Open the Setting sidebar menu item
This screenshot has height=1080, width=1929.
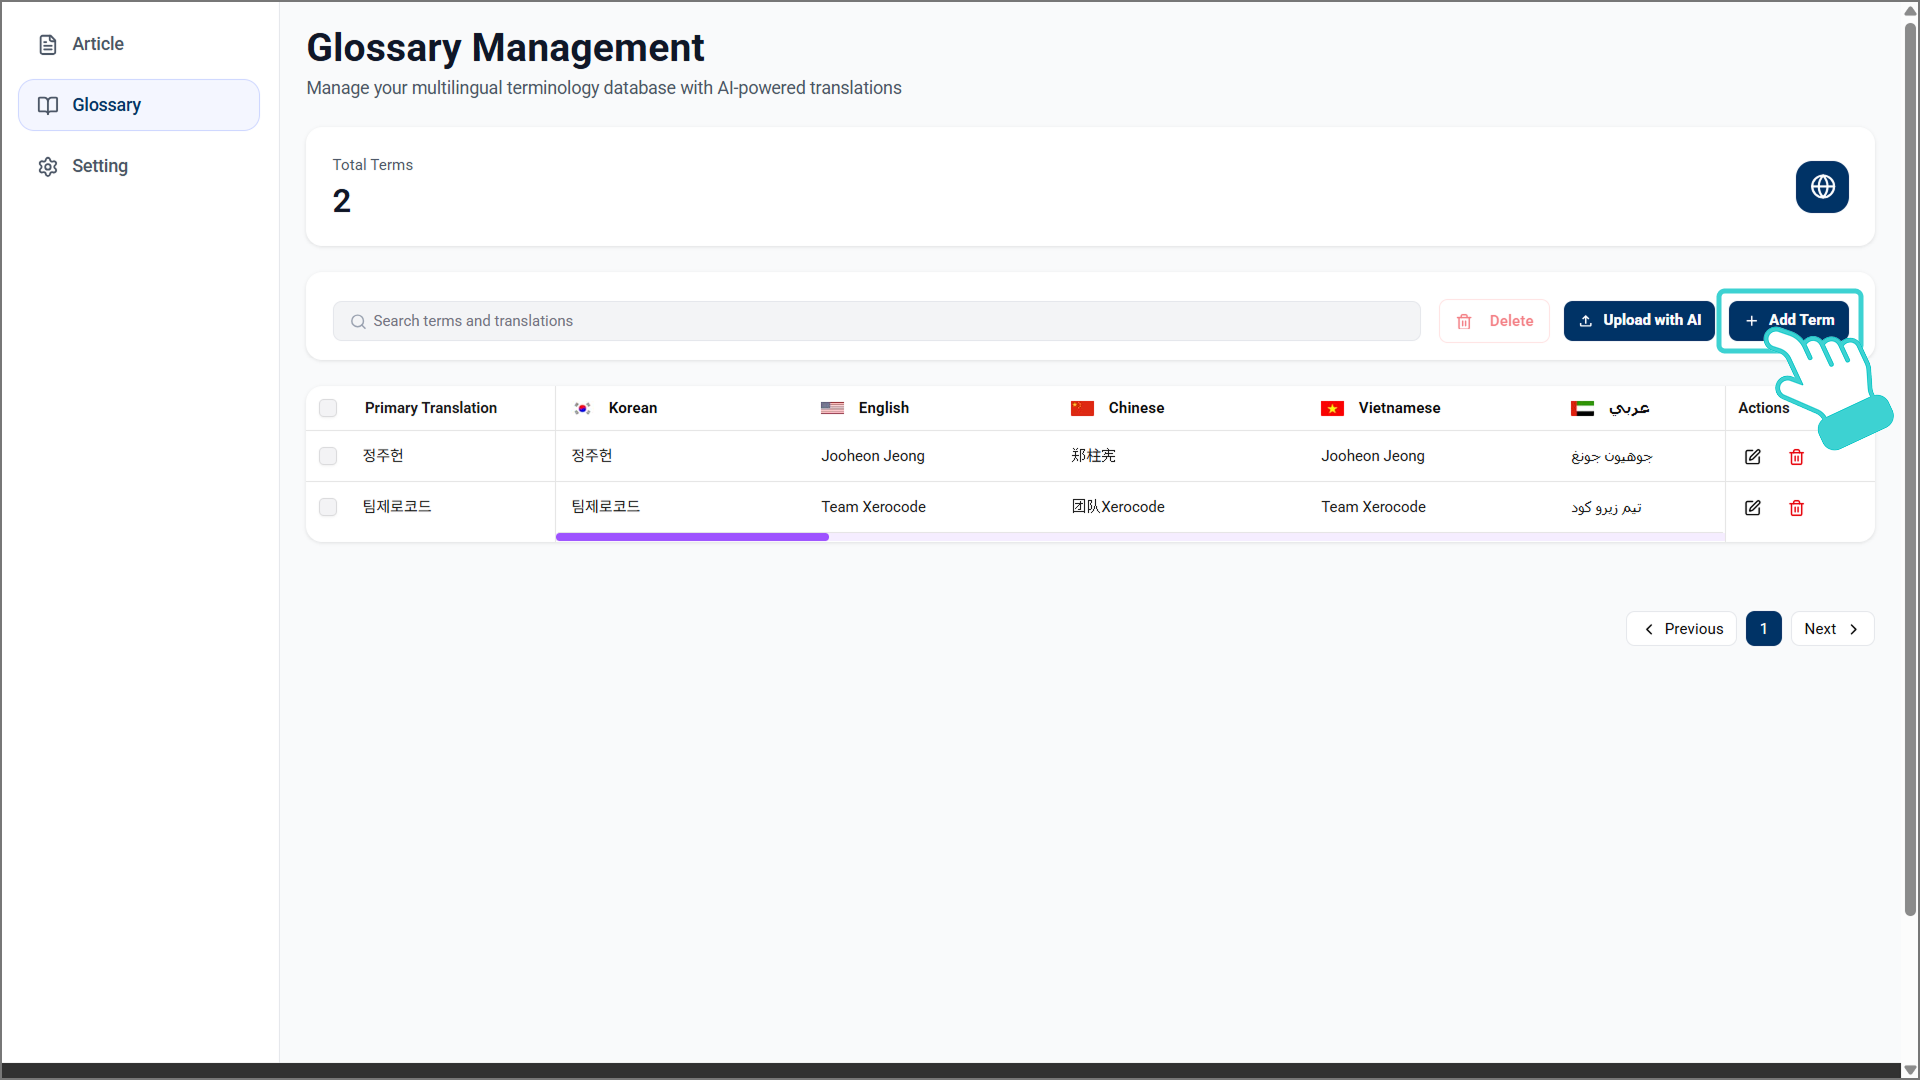[x=100, y=166]
